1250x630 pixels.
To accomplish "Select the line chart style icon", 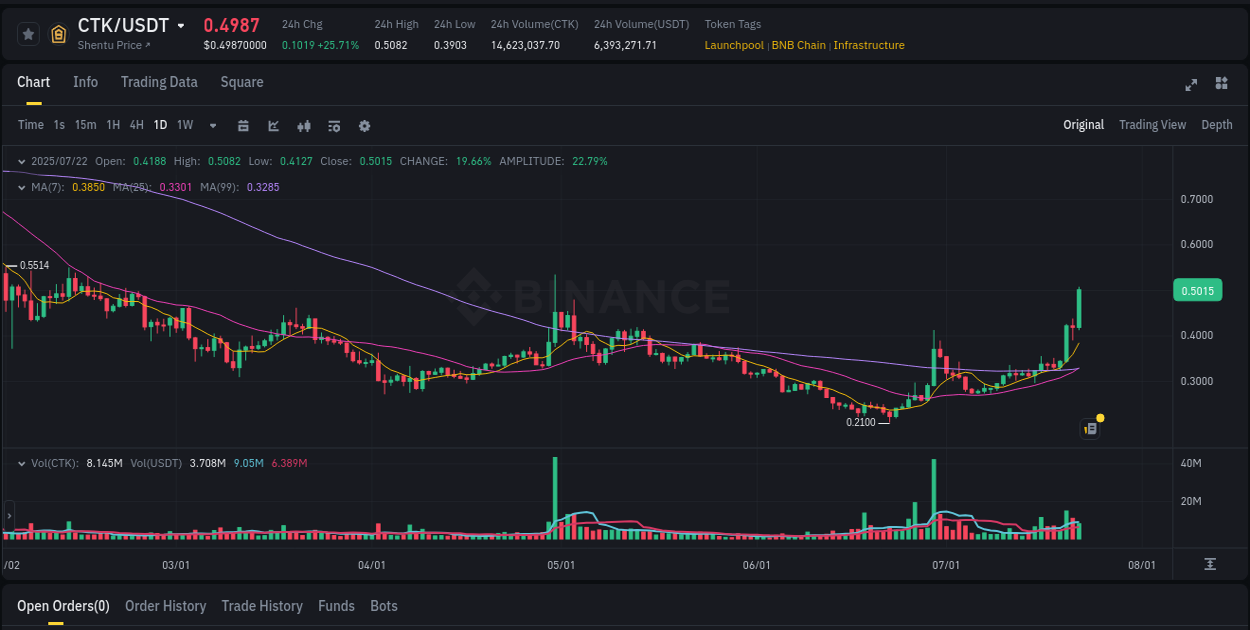I will (x=273, y=124).
